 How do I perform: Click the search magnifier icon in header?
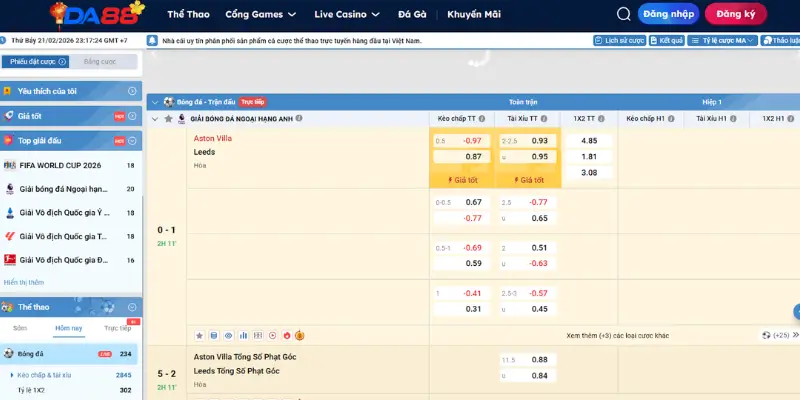coord(624,14)
